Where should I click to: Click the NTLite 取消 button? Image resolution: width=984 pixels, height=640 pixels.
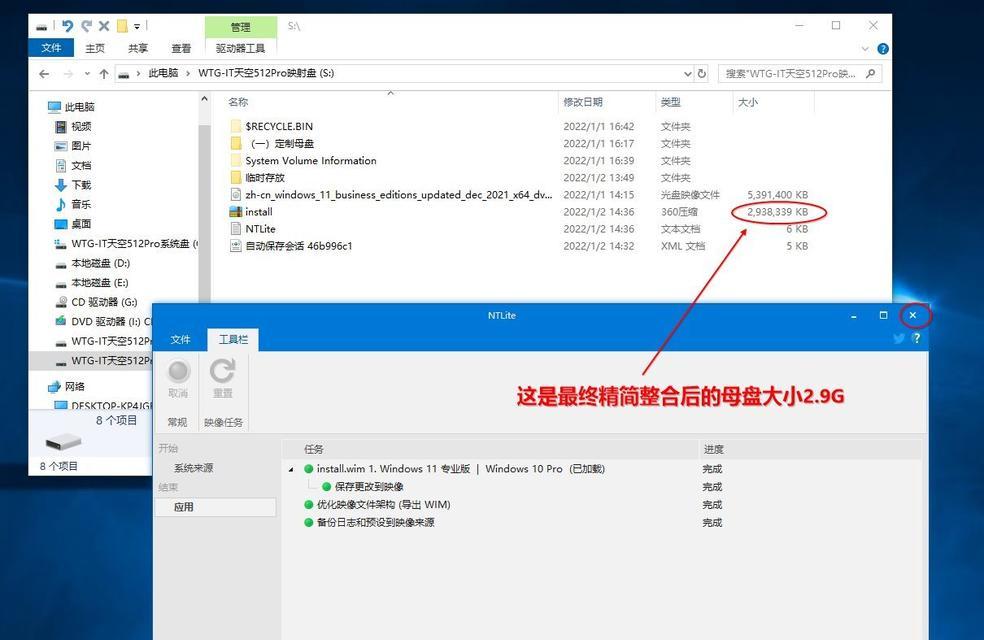point(178,380)
